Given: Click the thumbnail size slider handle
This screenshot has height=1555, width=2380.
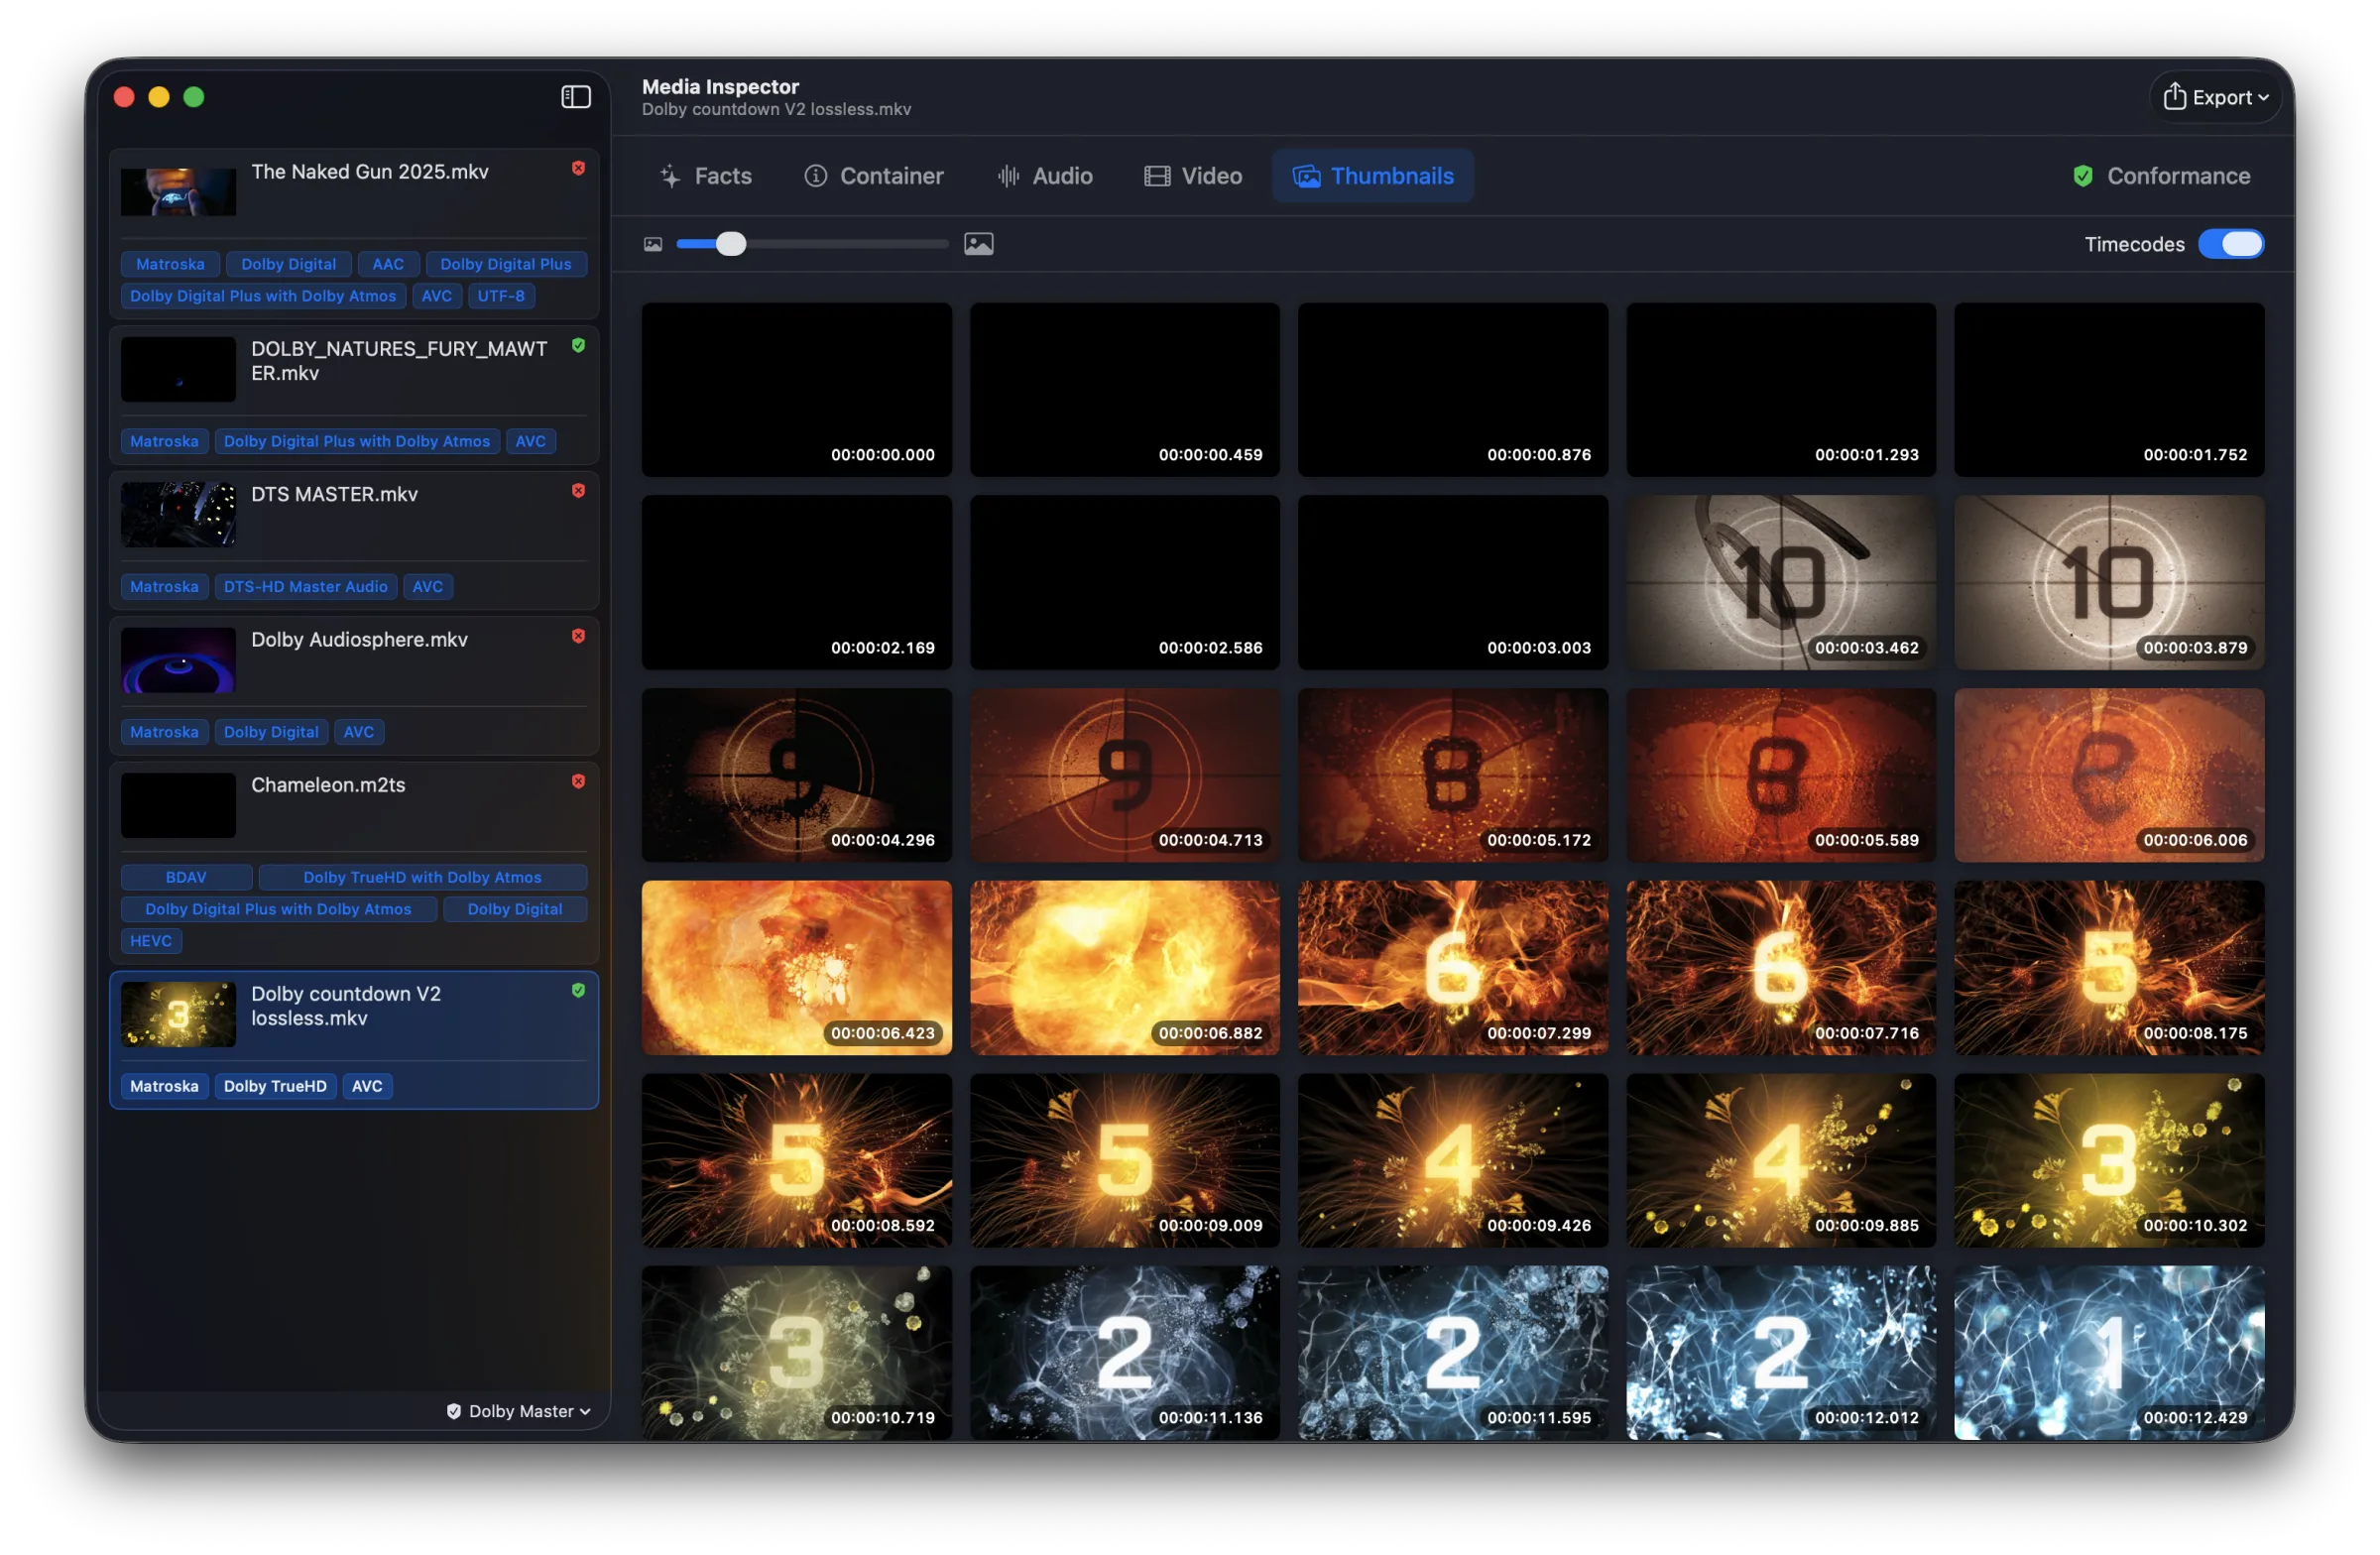Looking at the screenshot, I should (x=731, y=244).
